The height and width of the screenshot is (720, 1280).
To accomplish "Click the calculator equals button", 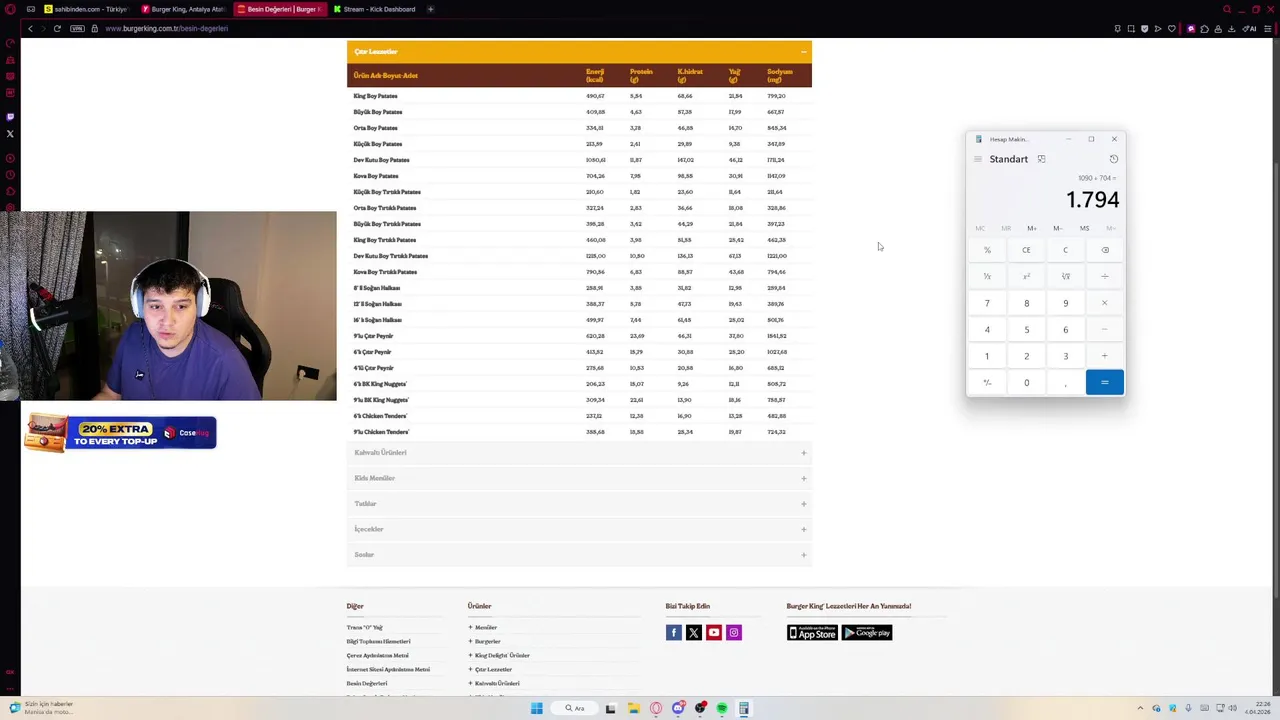I will [x=1105, y=382].
